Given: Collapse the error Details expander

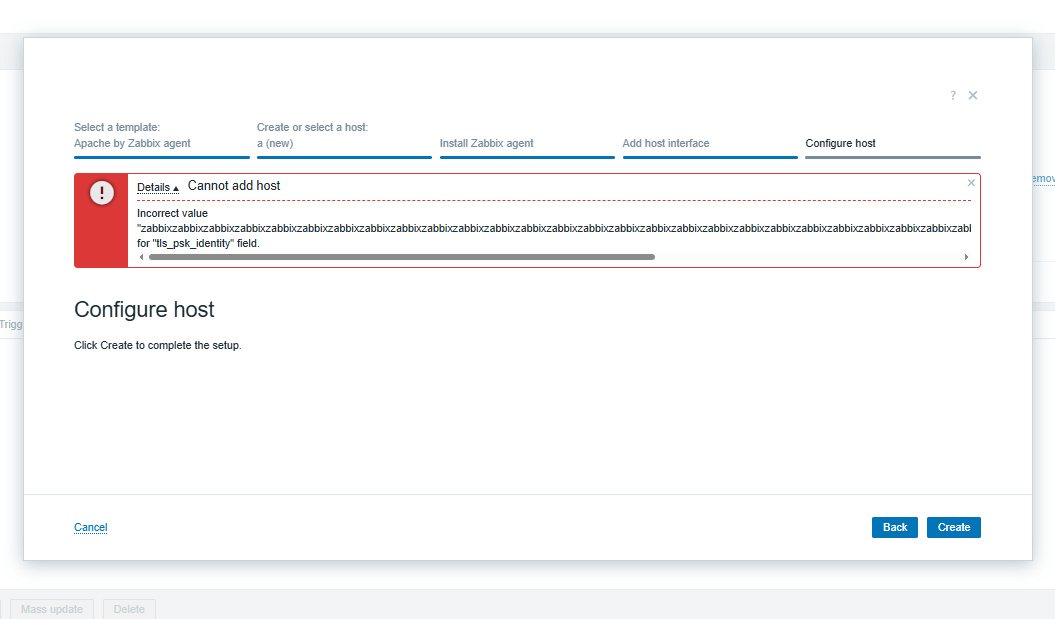Looking at the screenshot, I should 158,188.
